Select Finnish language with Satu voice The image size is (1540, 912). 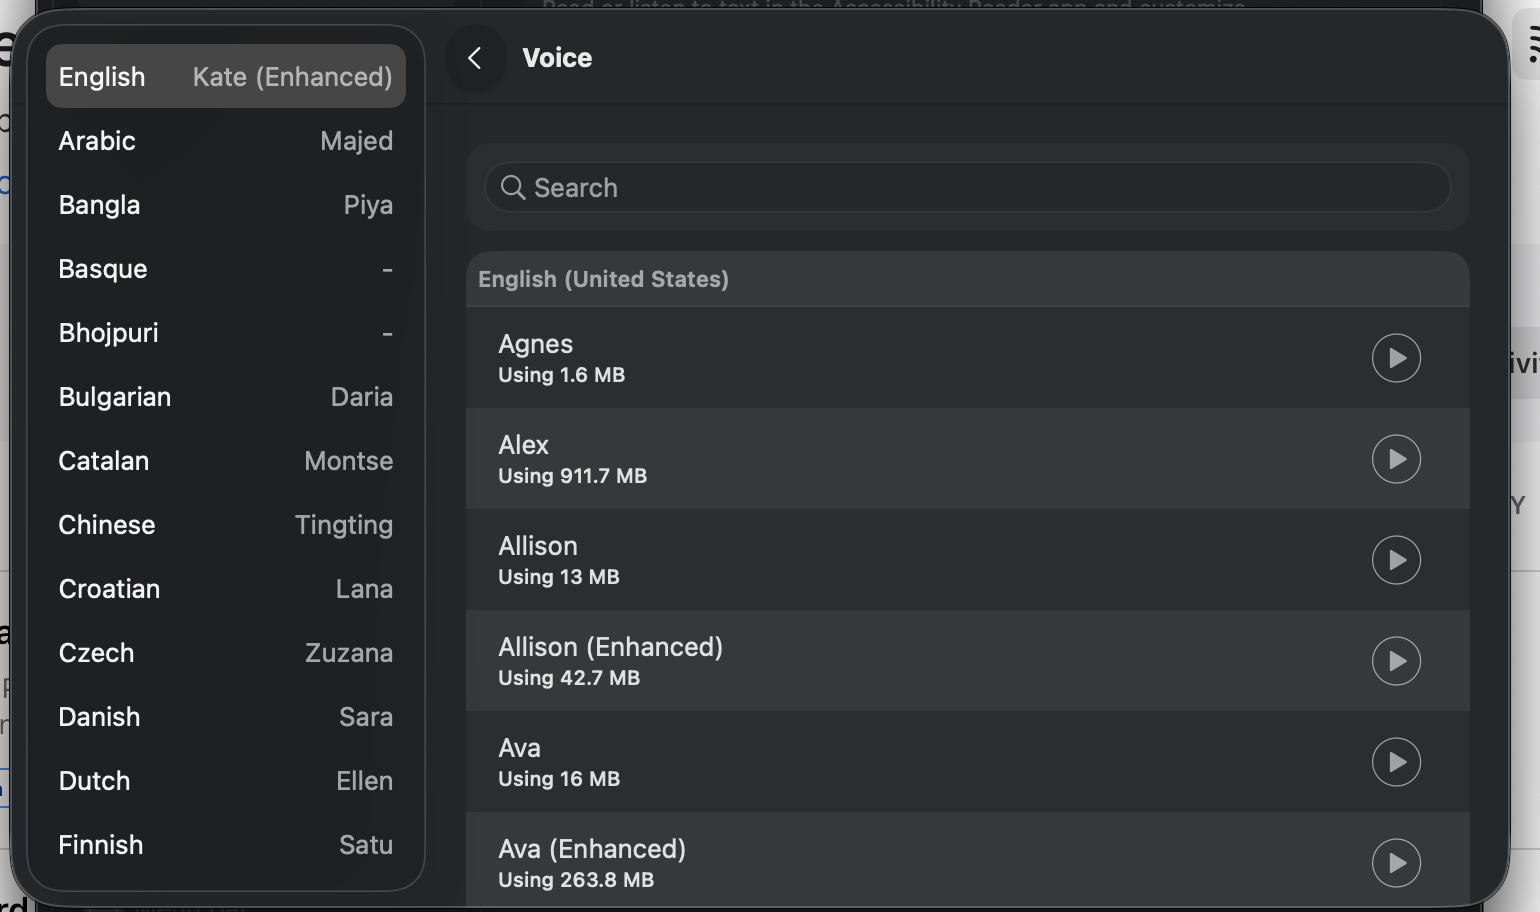pyautogui.click(x=225, y=845)
